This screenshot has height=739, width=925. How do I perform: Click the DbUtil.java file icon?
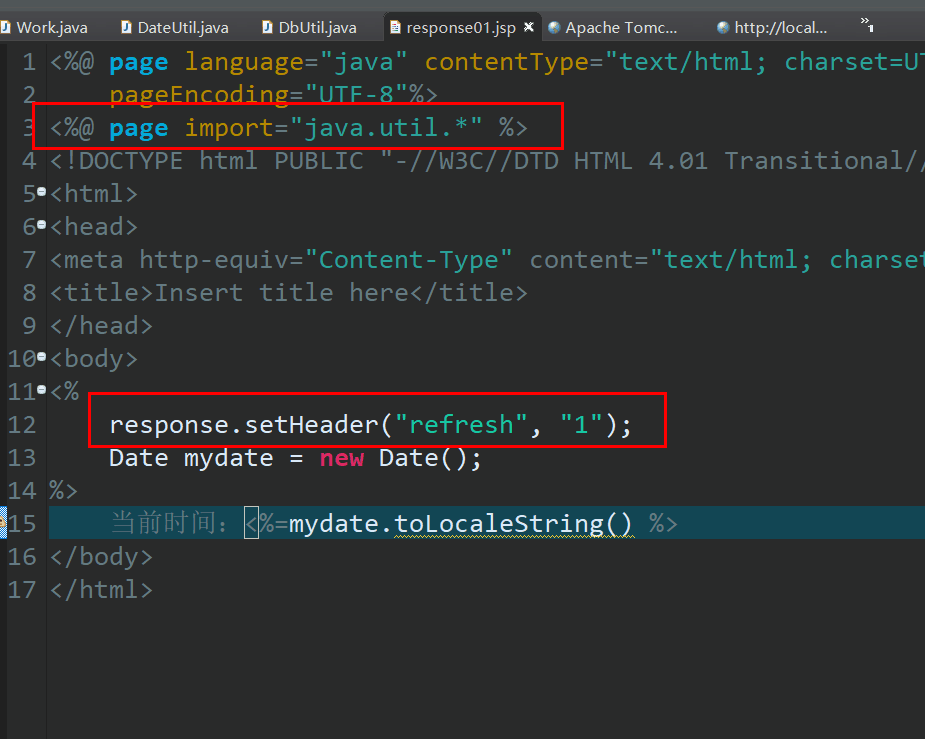pyautogui.click(x=267, y=27)
